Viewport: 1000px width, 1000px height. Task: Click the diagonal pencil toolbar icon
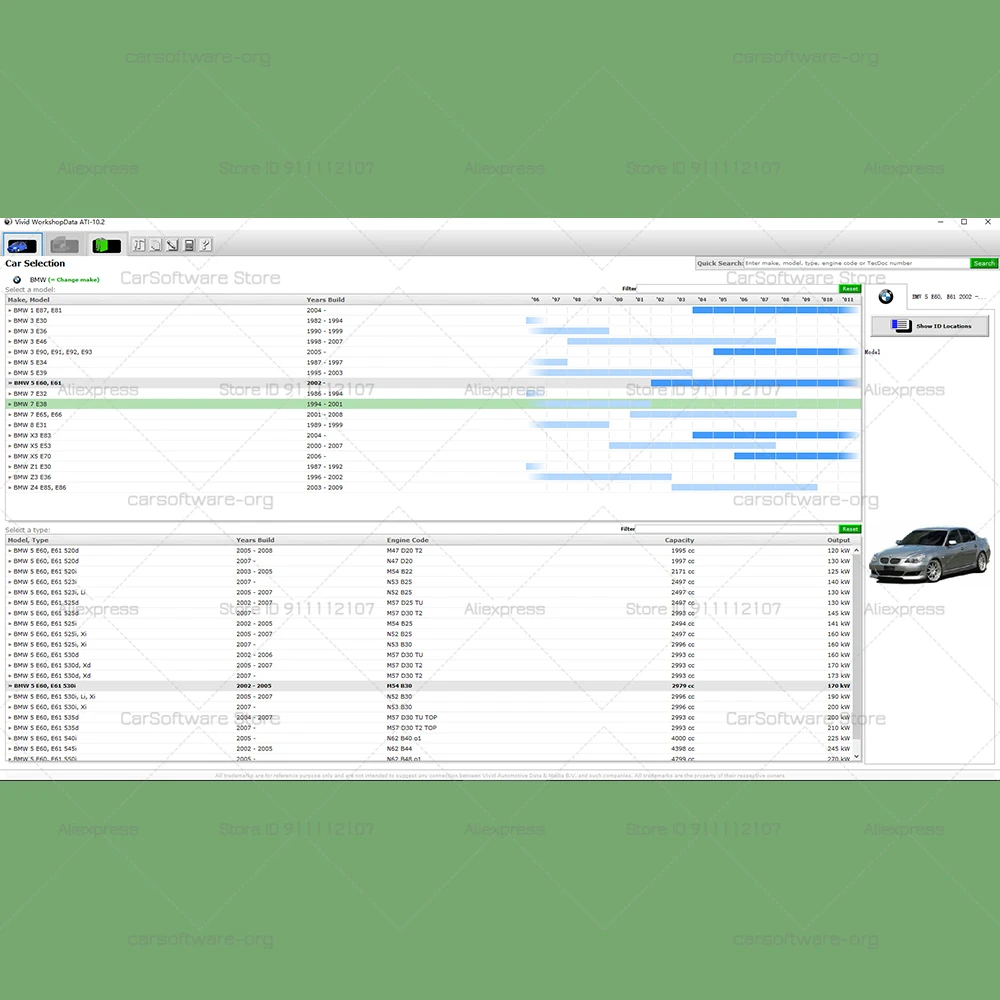coord(172,245)
